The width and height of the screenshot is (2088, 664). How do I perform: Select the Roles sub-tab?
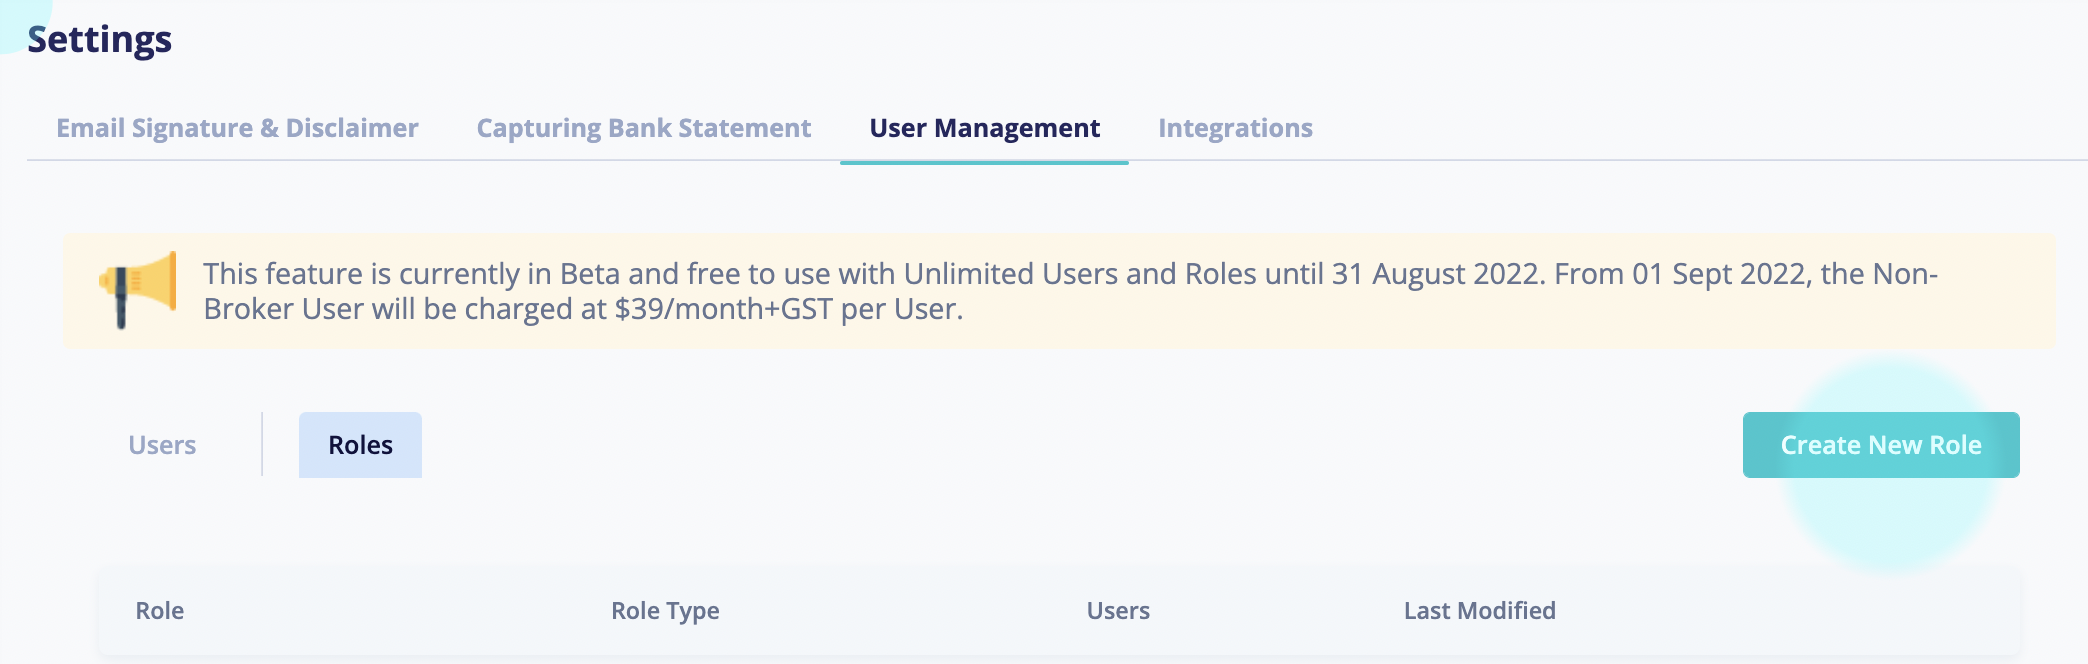click(x=360, y=445)
